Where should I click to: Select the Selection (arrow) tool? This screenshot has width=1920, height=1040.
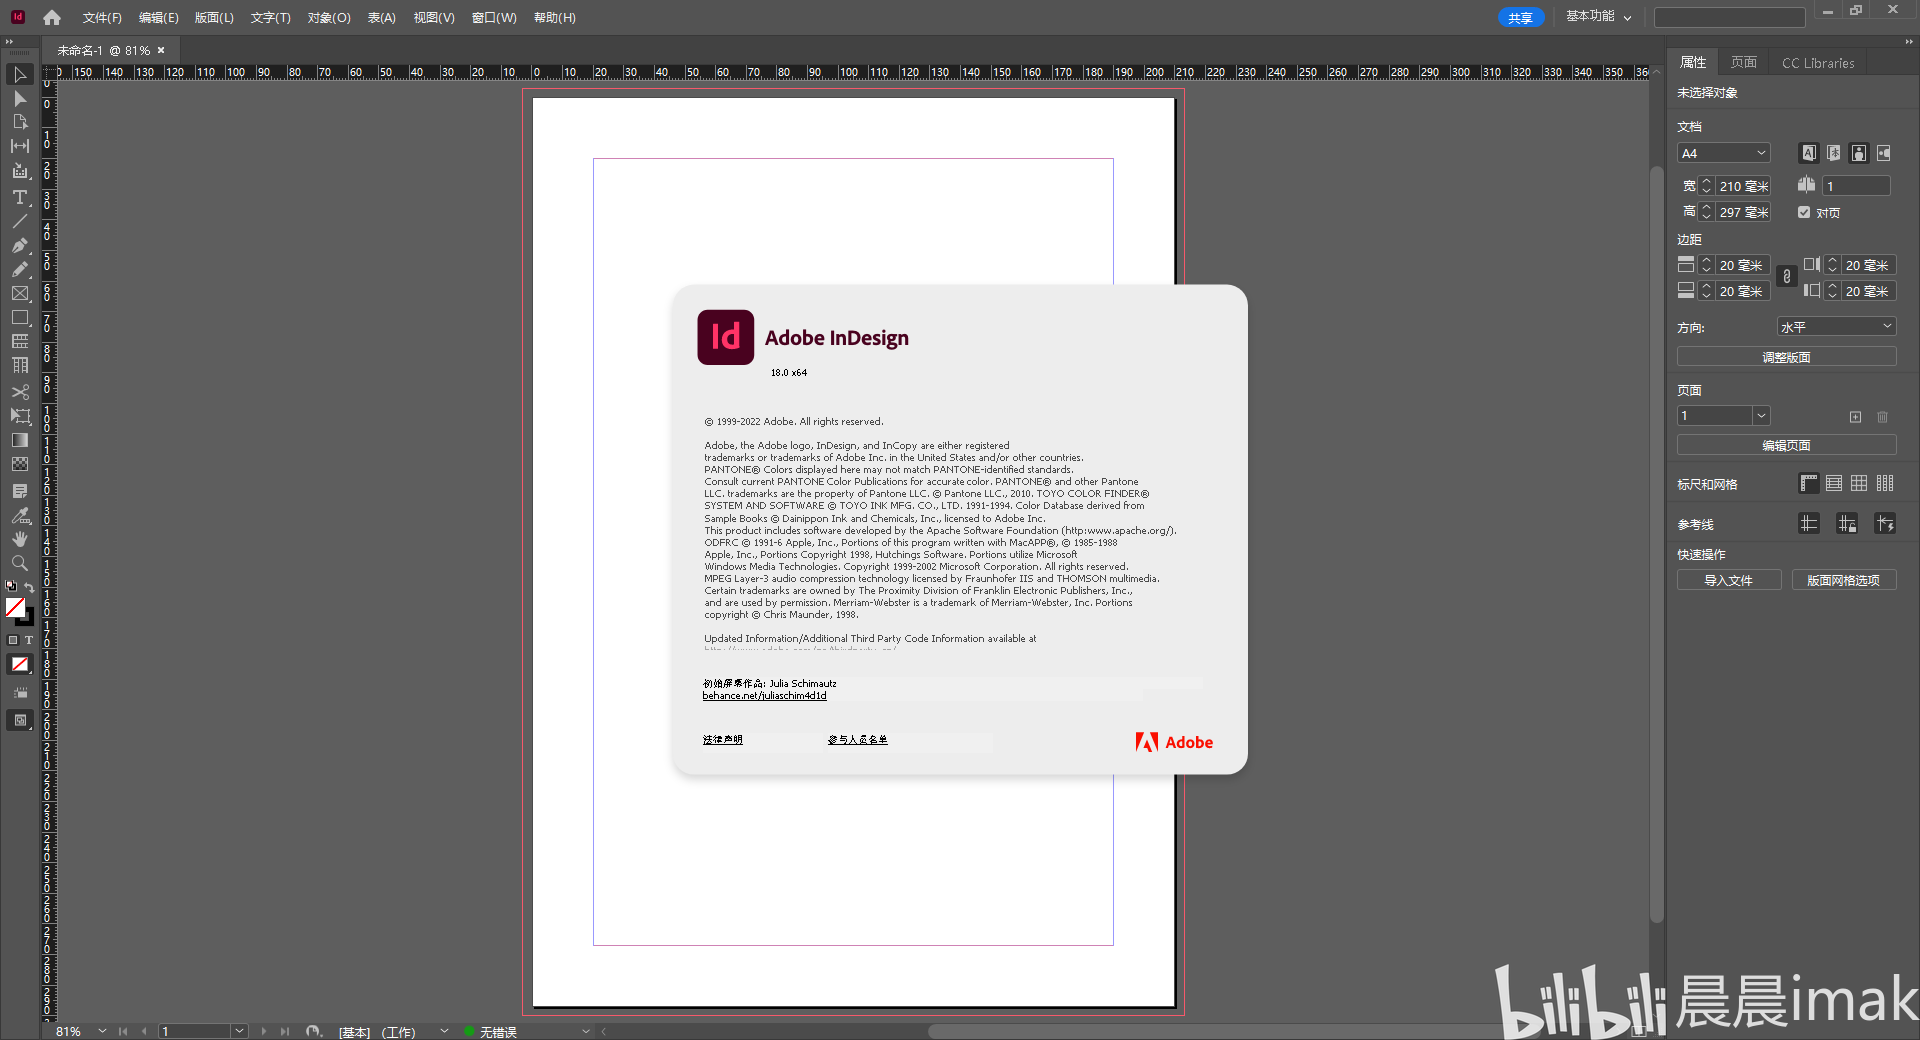pyautogui.click(x=20, y=75)
